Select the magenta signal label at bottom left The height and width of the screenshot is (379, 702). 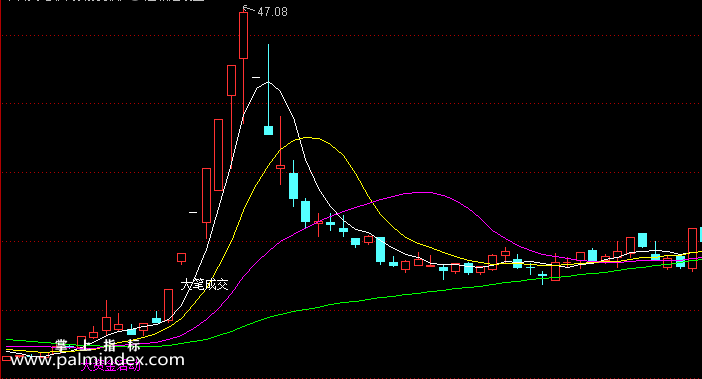[111, 366]
